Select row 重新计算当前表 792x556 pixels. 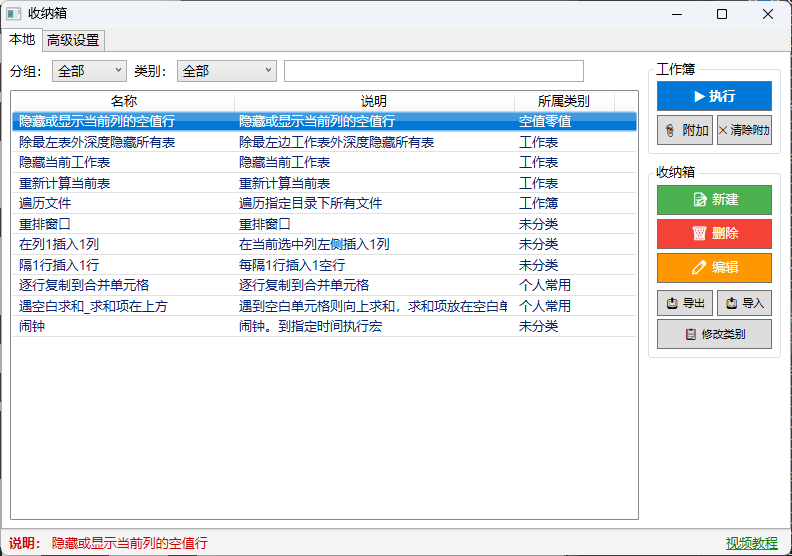[324, 183]
